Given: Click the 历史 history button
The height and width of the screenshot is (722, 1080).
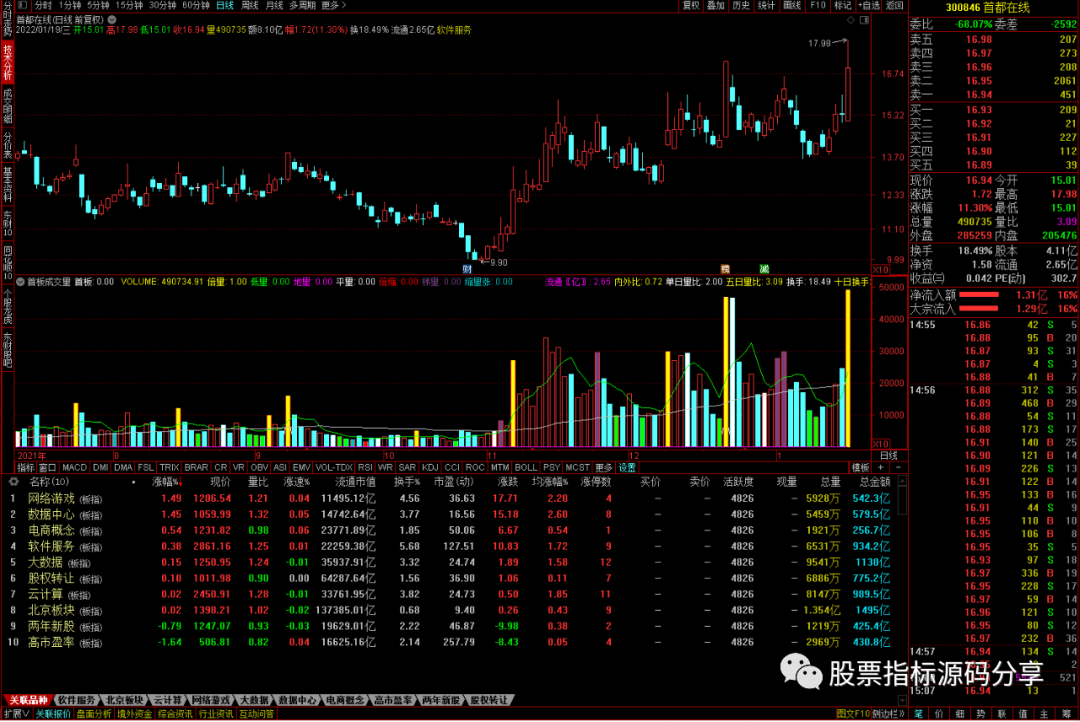Looking at the screenshot, I should click(x=741, y=5).
